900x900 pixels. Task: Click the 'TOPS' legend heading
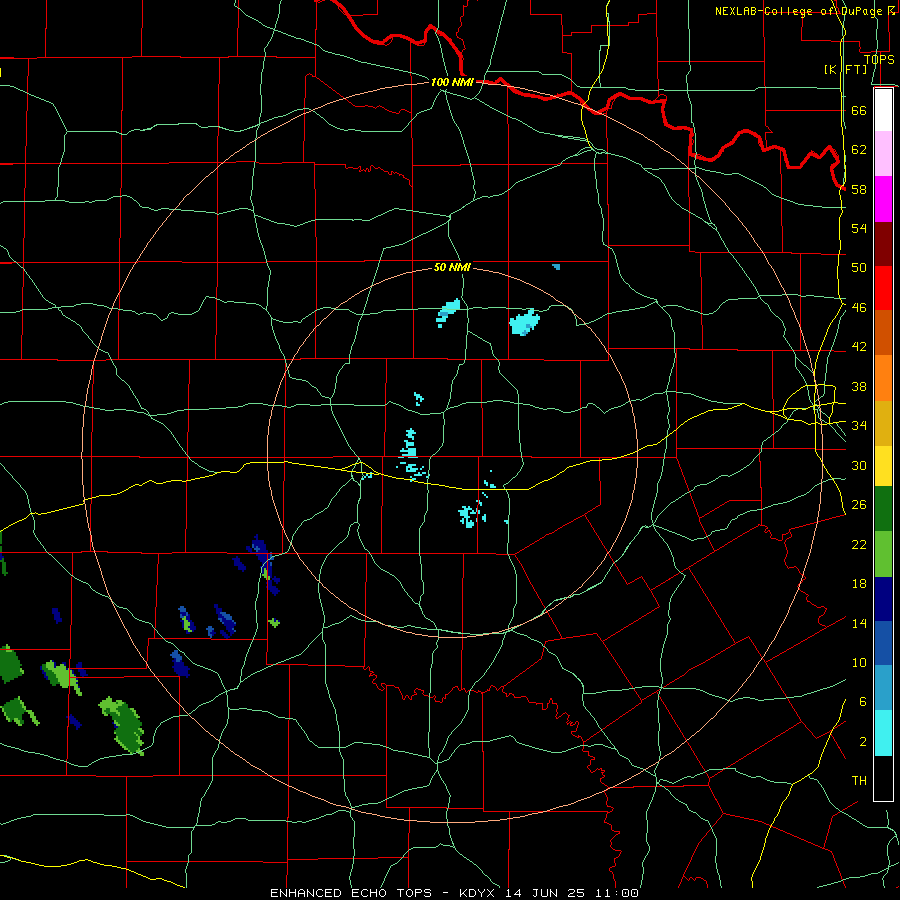pyautogui.click(x=879, y=59)
